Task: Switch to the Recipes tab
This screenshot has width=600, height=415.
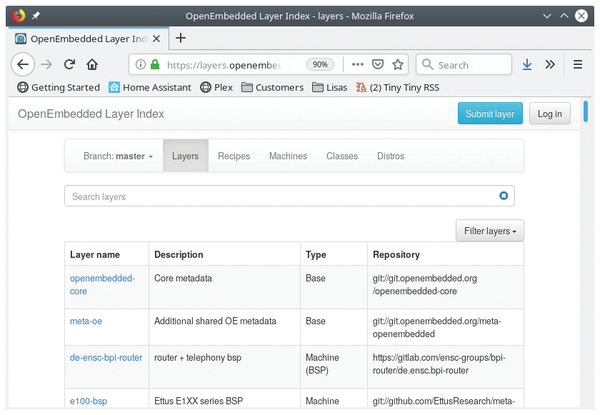Action: pyautogui.click(x=234, y=156)
